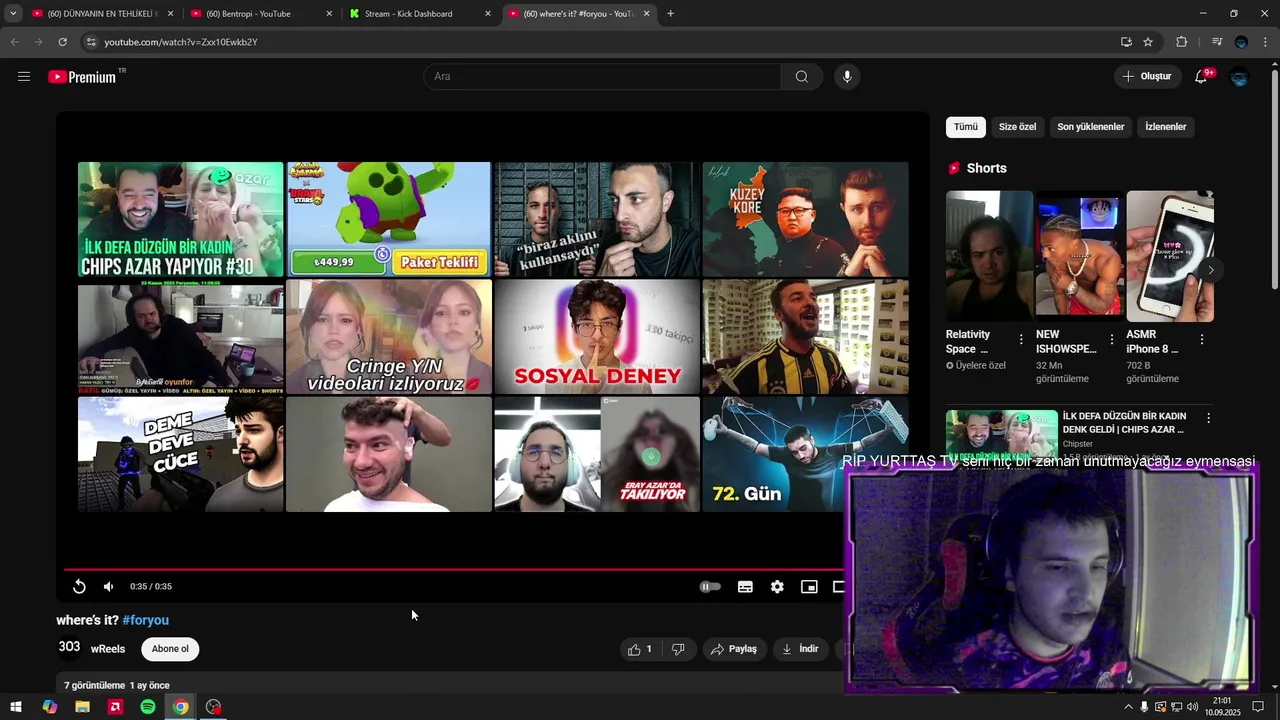This screenshot has width=1280, height=720.
Task: Select the İzlenenler filter chip
Action: pyautogui.click(x=1166, y=127)
